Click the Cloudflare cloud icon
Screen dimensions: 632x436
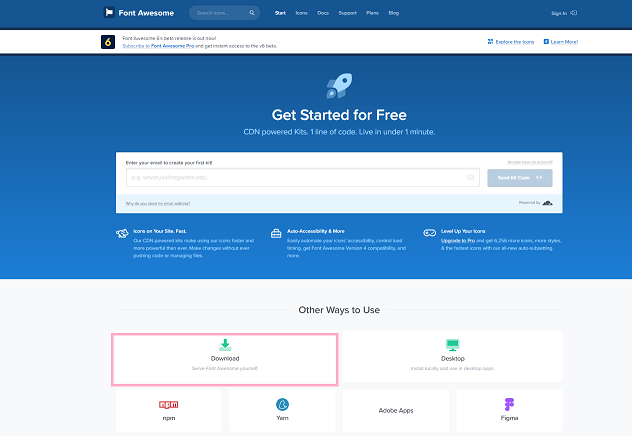click(547, 203)
